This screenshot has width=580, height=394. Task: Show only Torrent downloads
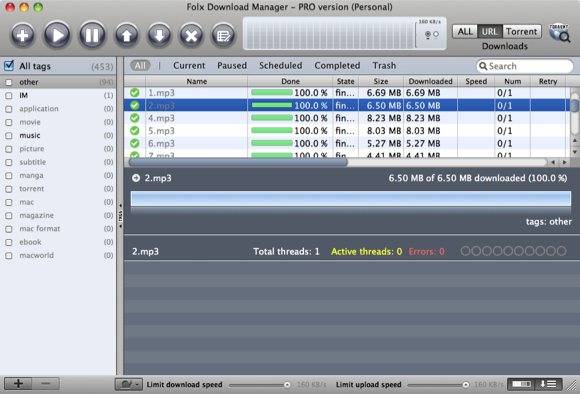(x=522, y=31)
